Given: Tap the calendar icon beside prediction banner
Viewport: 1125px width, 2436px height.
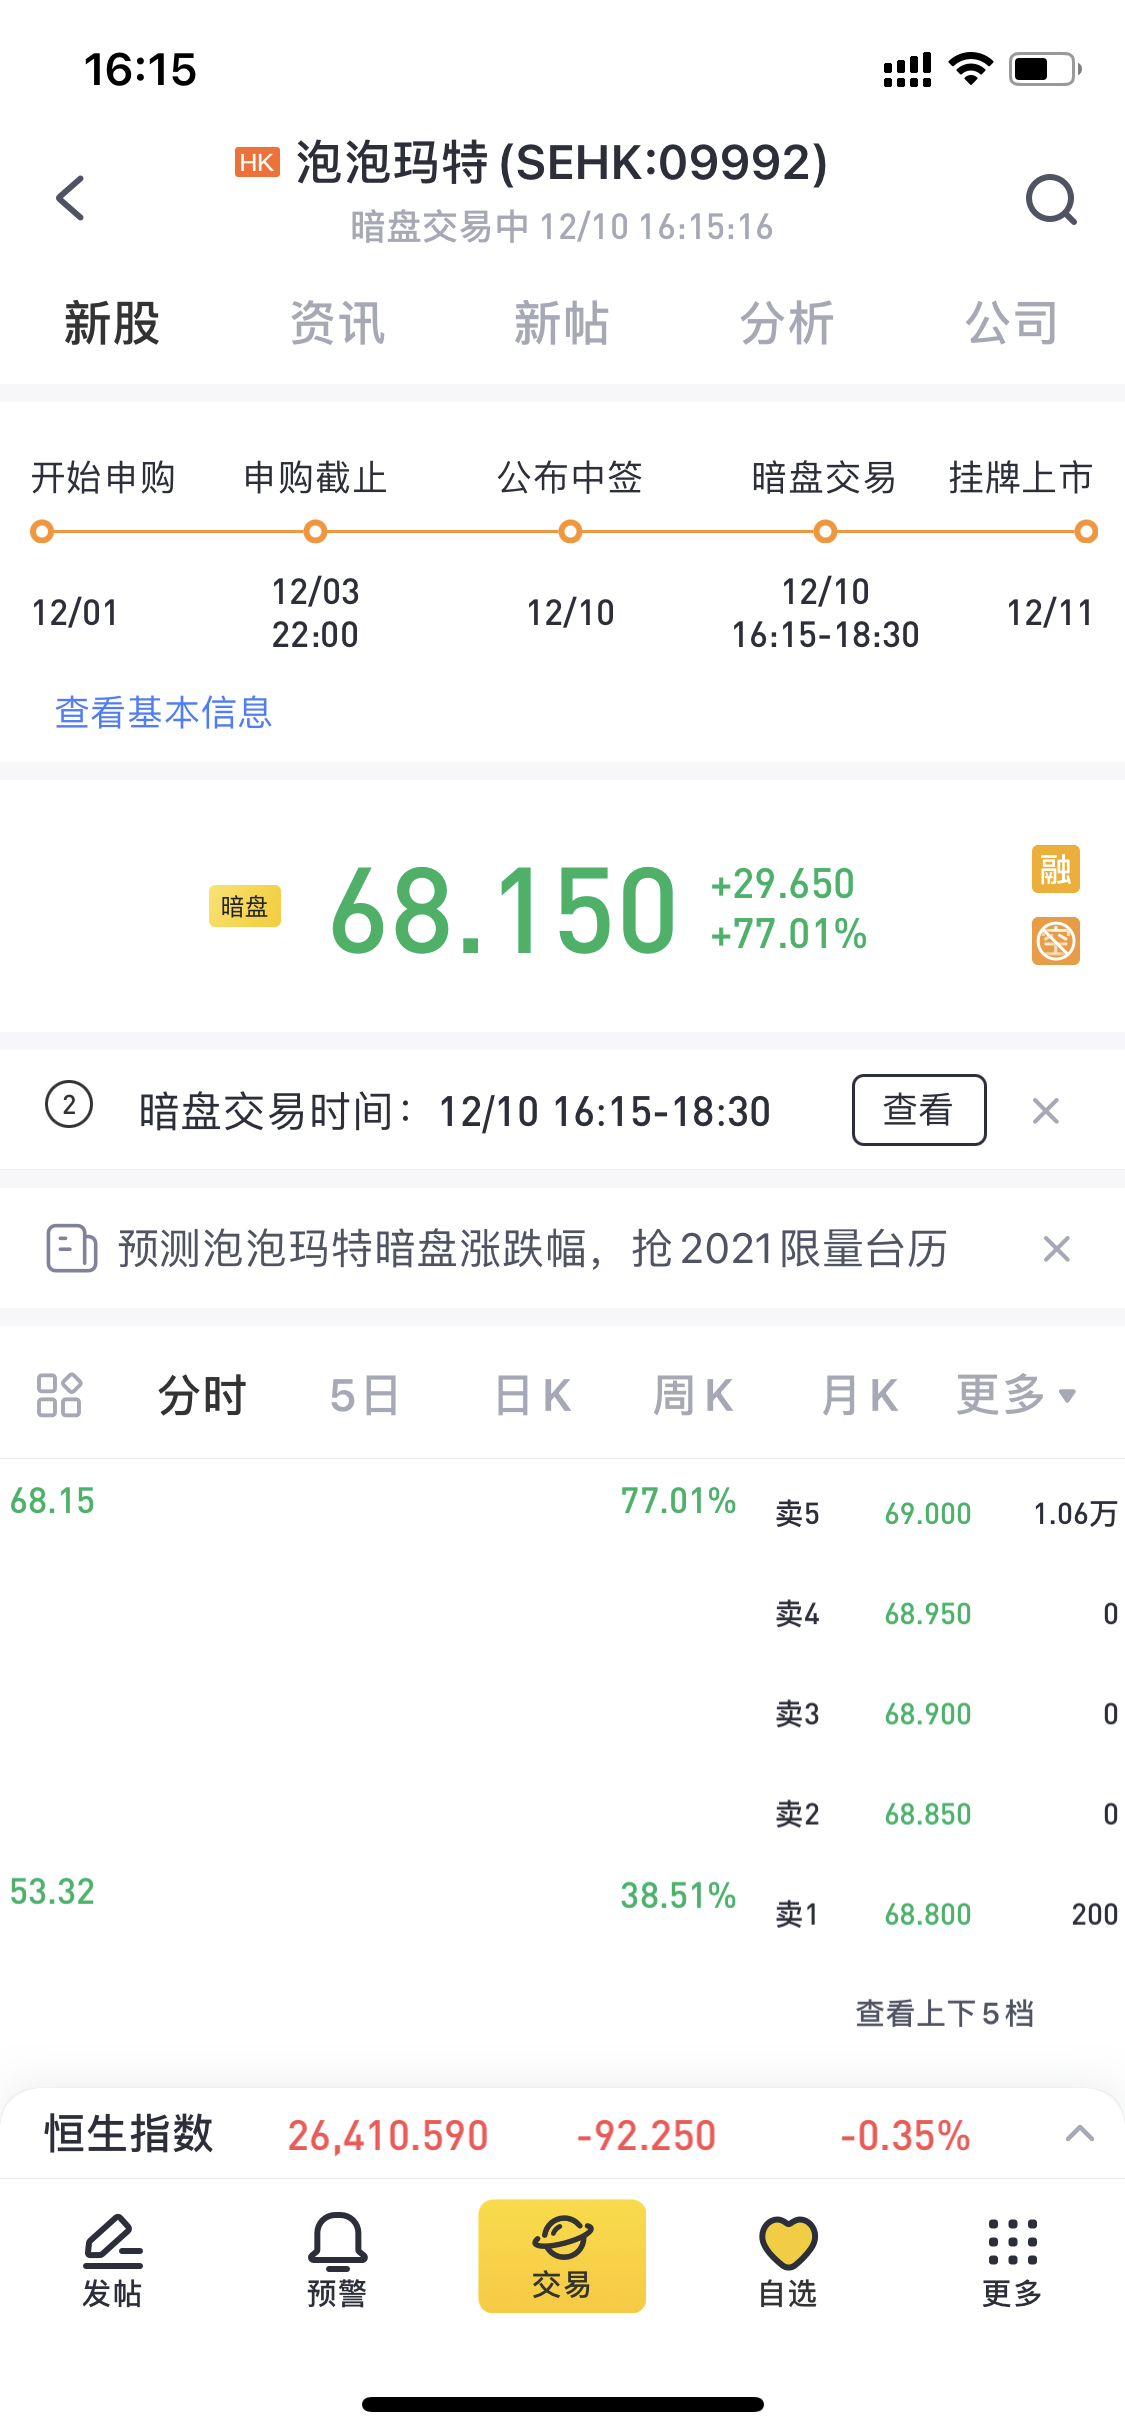Looking at the screenshot, I should coord(72,1248).
